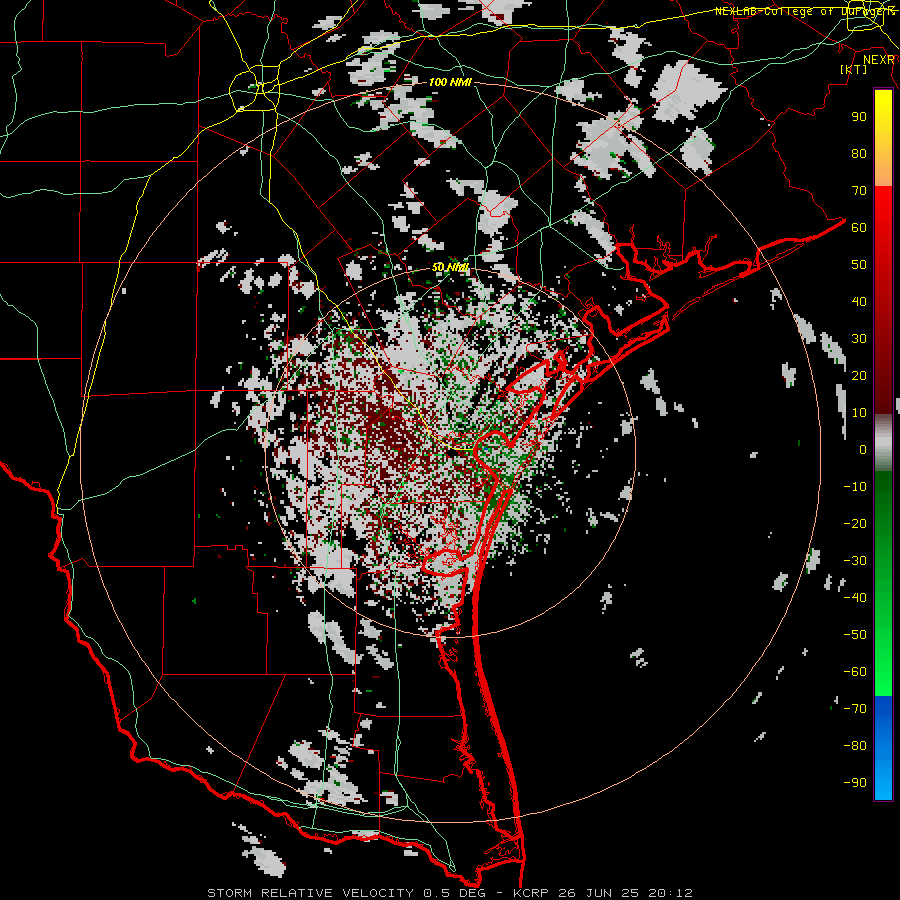900x900 pixels.
Task: Click the "90" scale value
Action: pyautogui.click(x=859, y=117)
